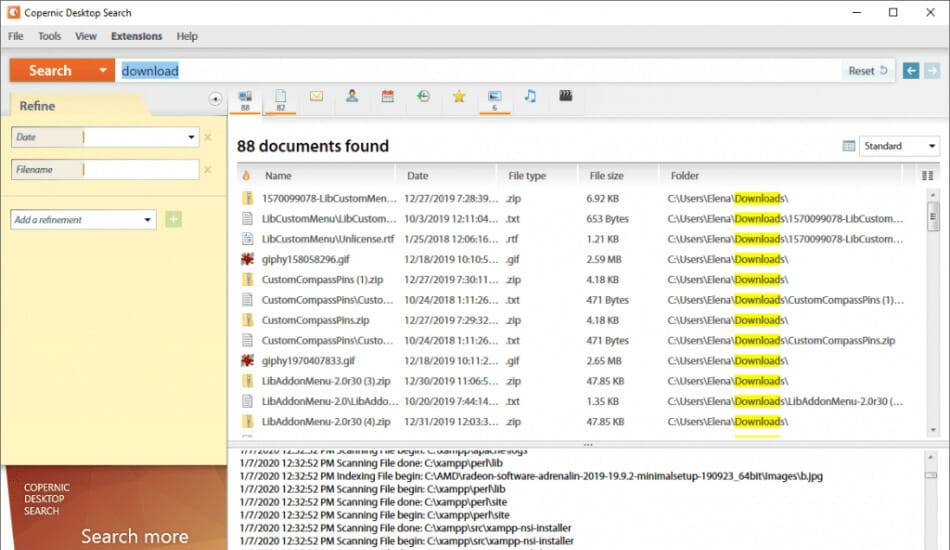Click the 12/30/2019 11:06:5… date cell
The height and width of the screenshot is (550, 950).
coord(451,381)
